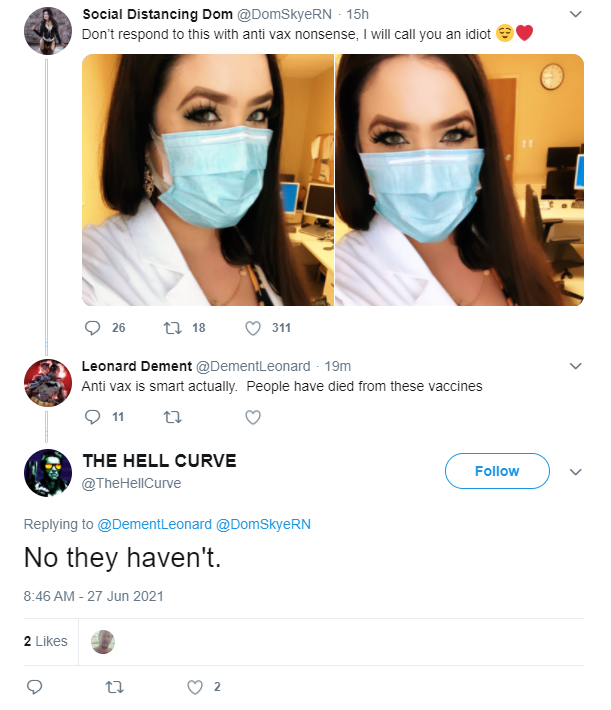
Task: Open @DementLeonard mention in Replying to
Action: [x=154, y=524]
